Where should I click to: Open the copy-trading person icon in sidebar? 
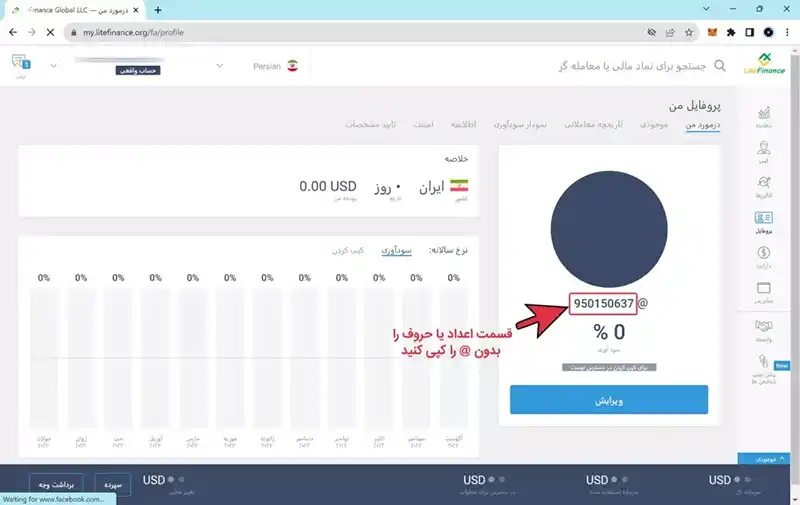point(764,152)
